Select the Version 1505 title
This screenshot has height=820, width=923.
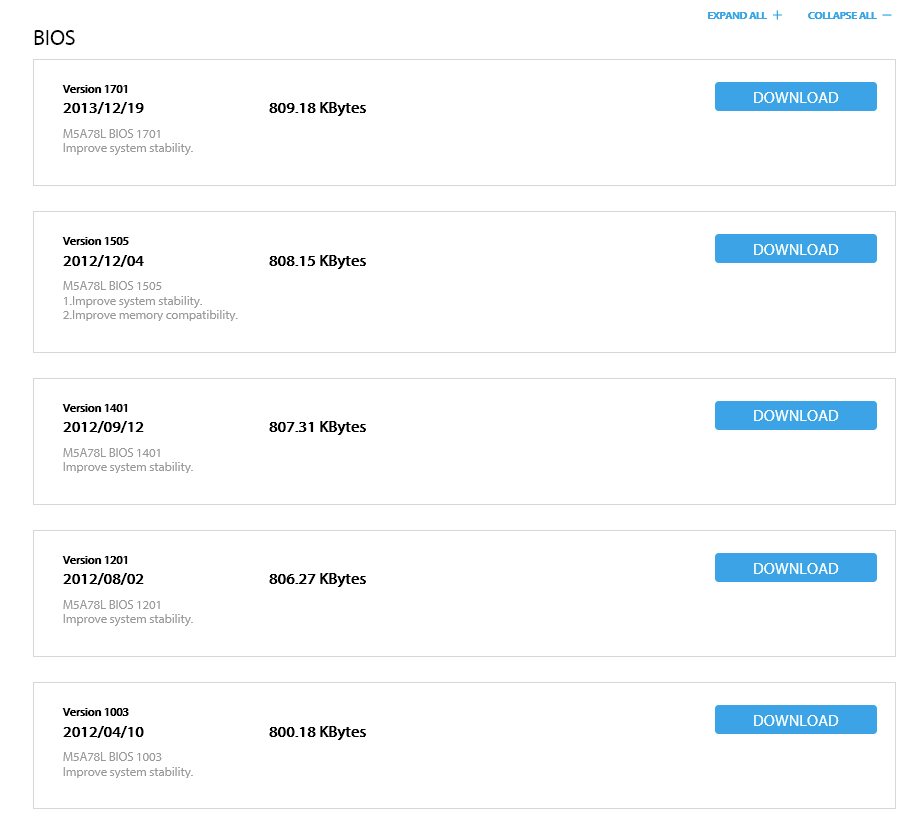[95, 241]
